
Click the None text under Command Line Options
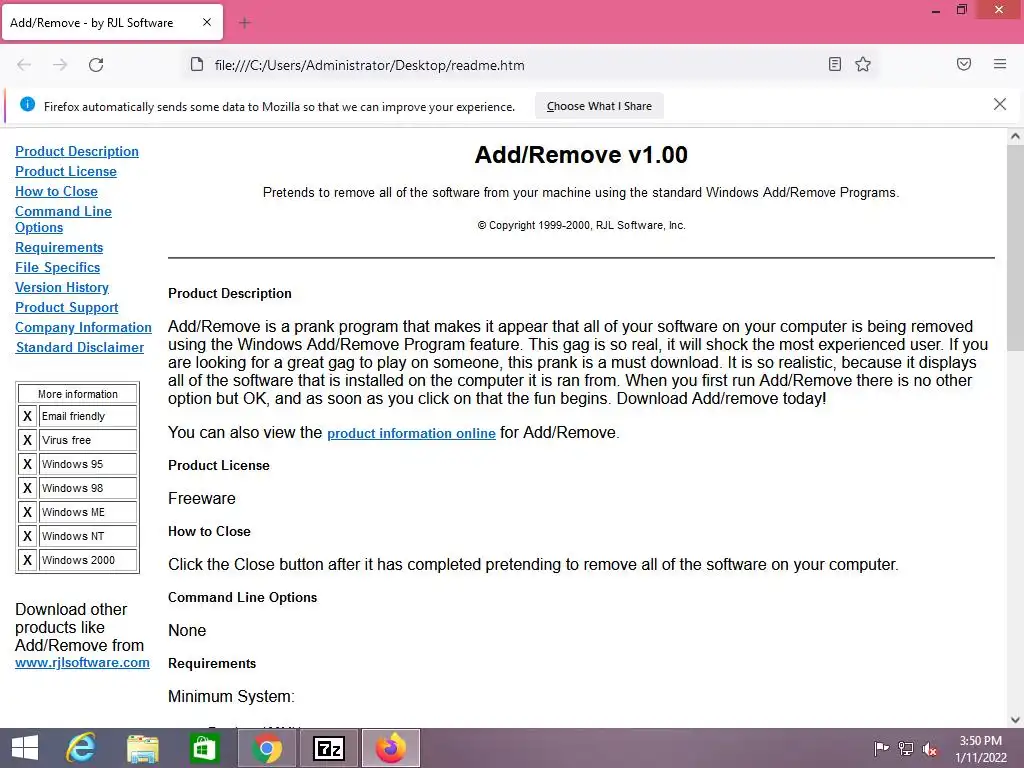click(x=187, y=630)
